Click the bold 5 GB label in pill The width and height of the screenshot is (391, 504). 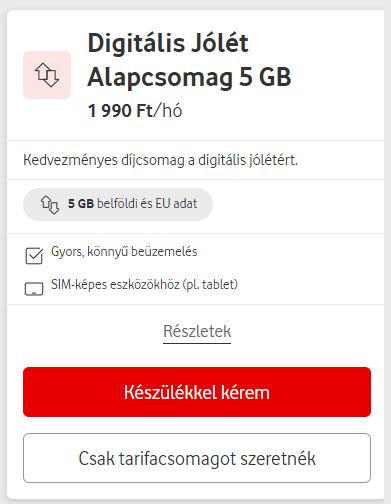coord(81,204)
